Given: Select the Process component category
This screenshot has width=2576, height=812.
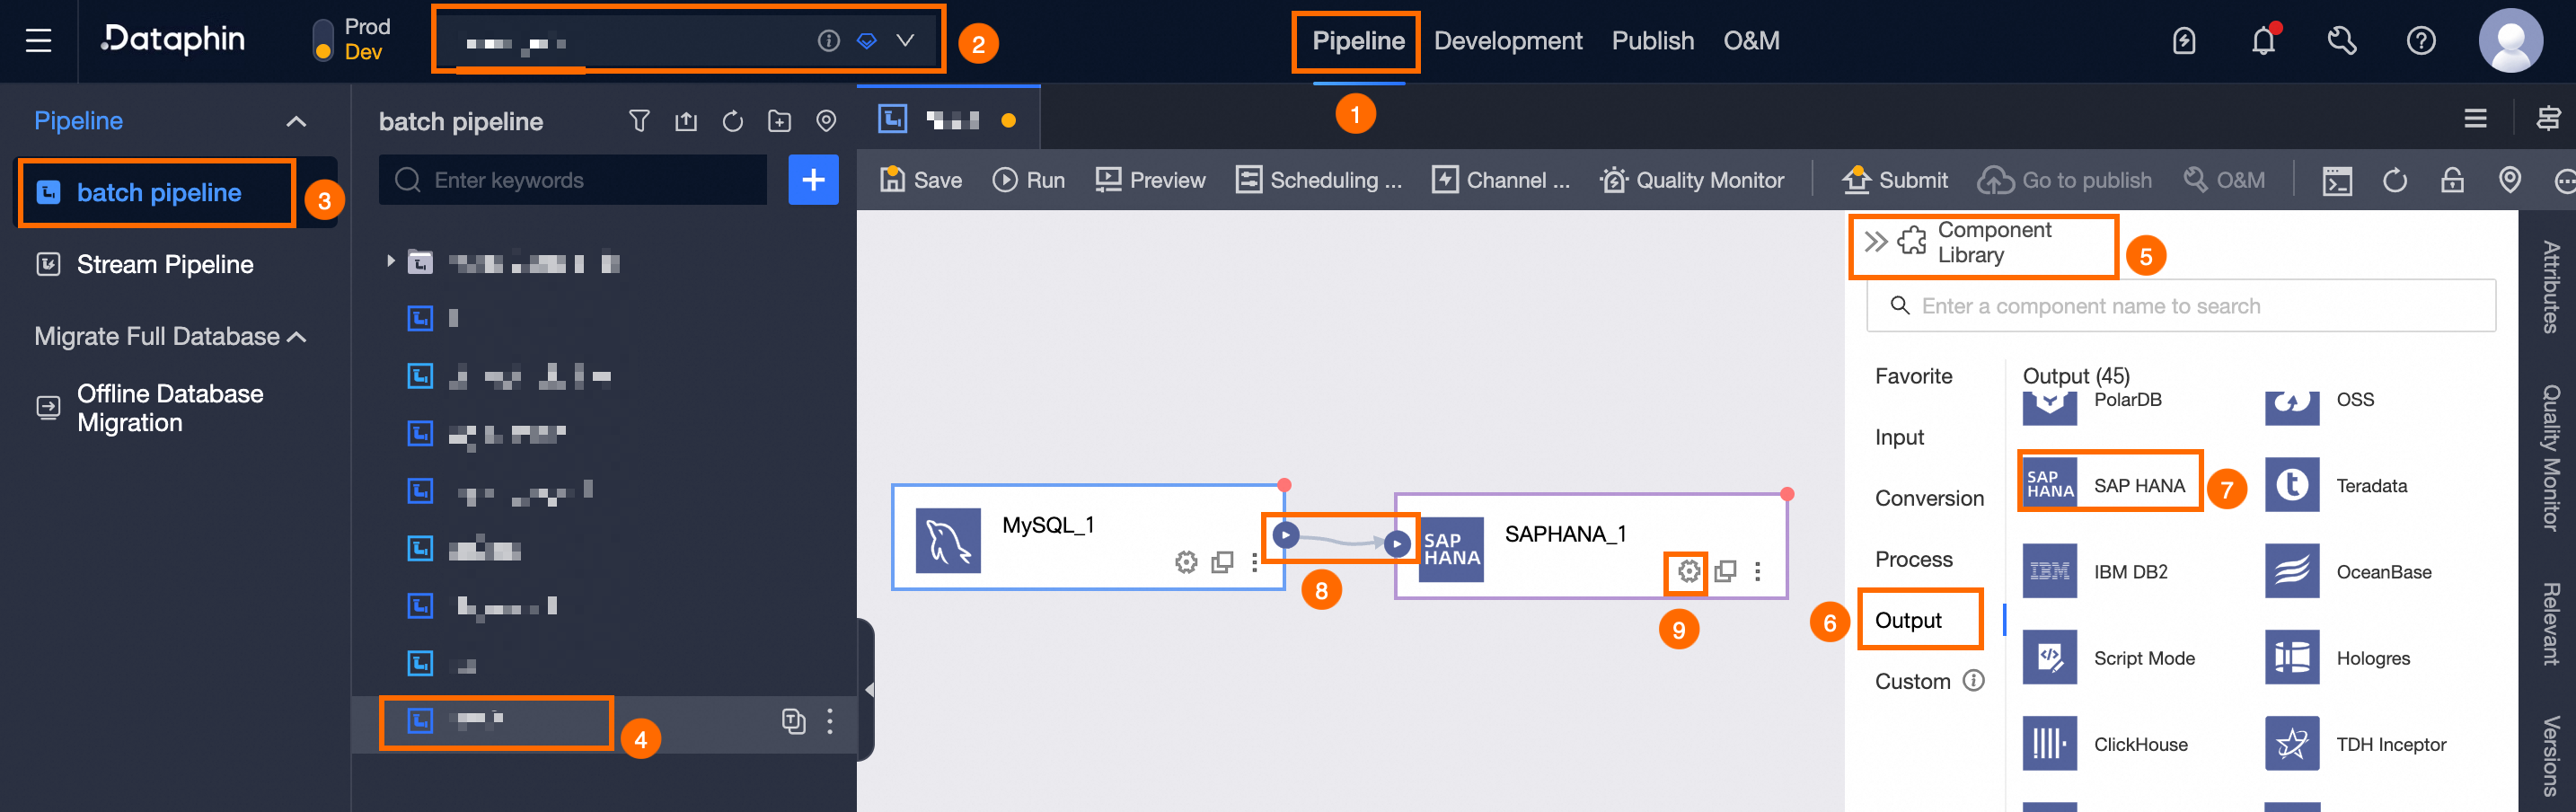Looking at the screenshot, I should click(x=1913, y=560).
